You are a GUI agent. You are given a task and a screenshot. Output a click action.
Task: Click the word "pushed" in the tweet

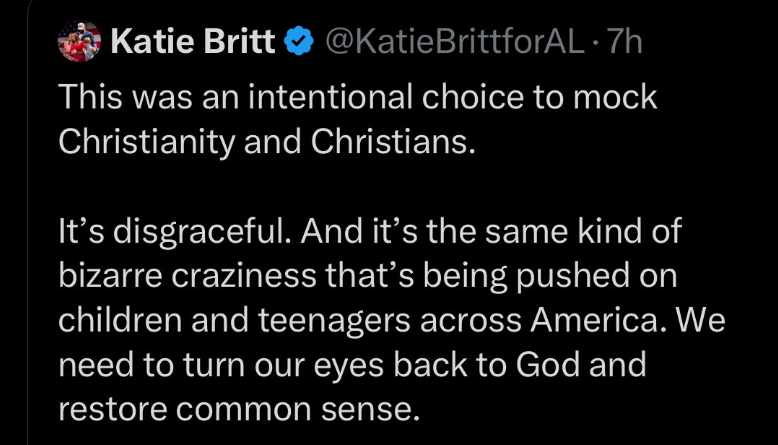(x=573, y=277)
